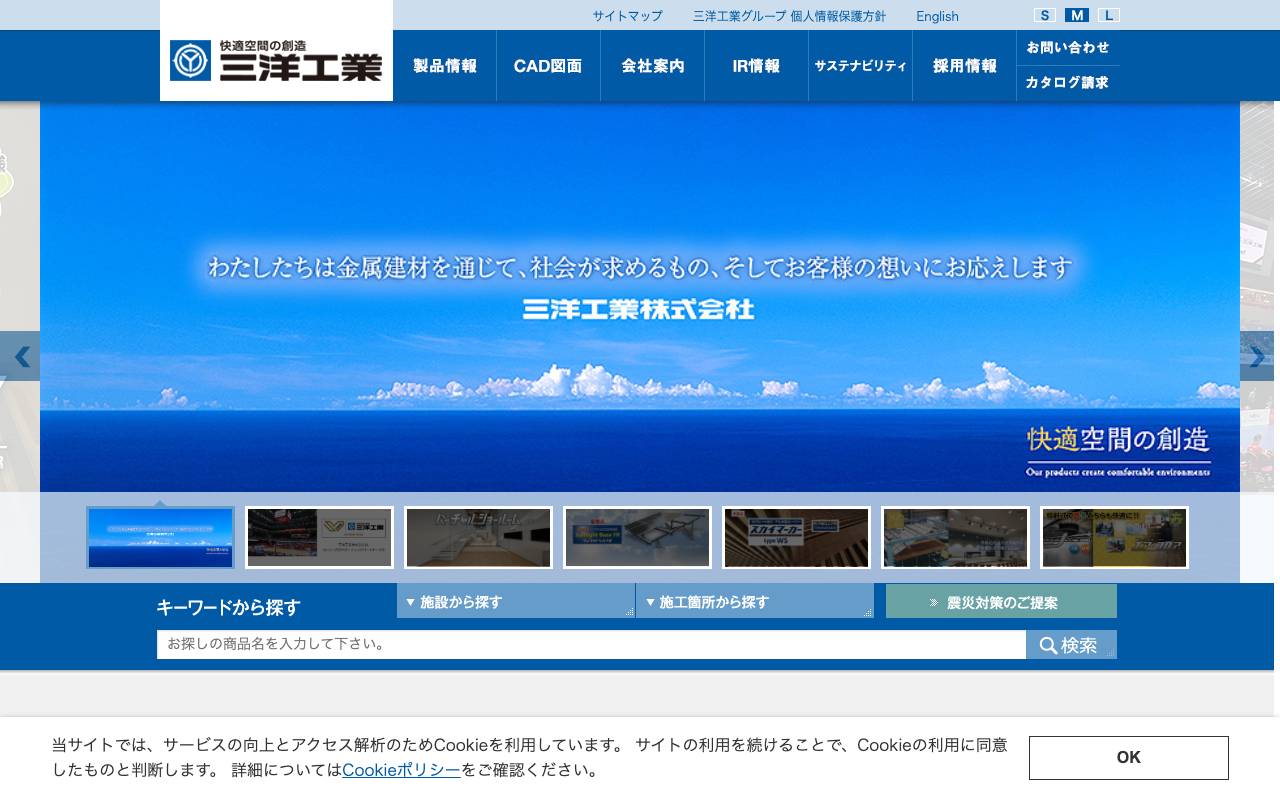Viewport: 1280px width, 800px height.
Task: Expand the 施設から探す dropdown
Action: coord(515,602)
